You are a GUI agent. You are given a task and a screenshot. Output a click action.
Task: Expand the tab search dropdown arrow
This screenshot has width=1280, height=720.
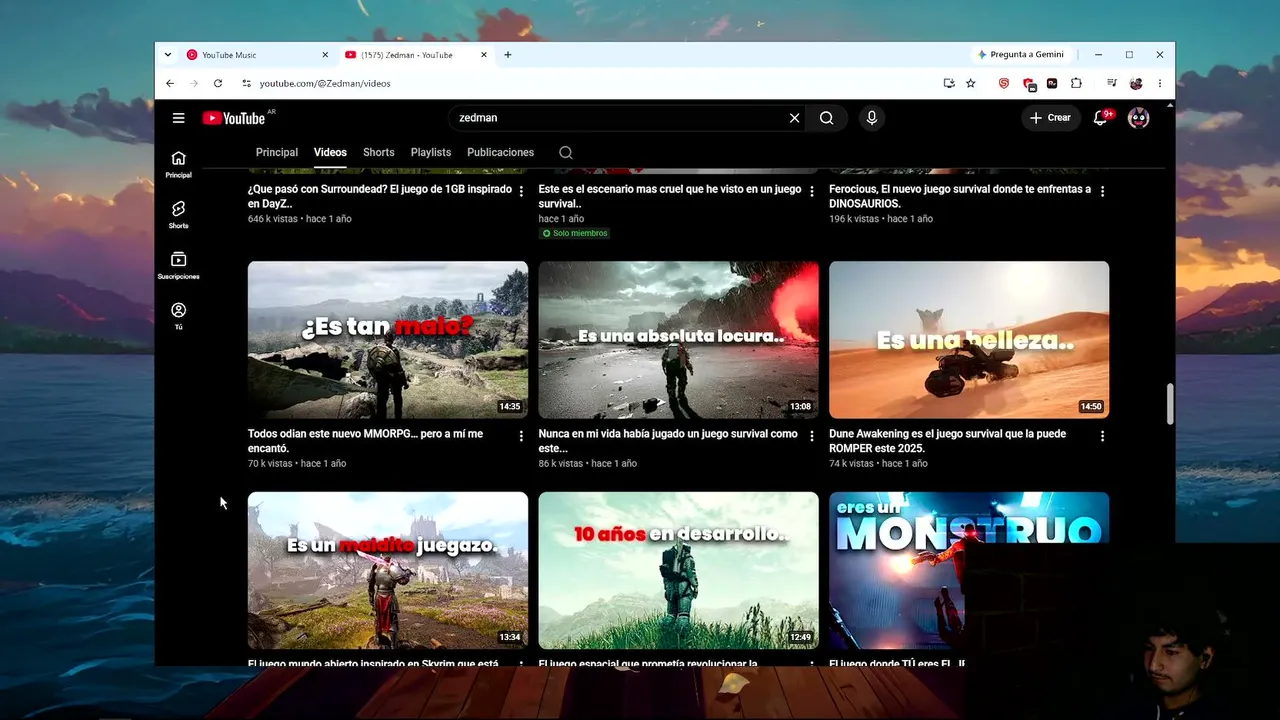coord(168,55)
